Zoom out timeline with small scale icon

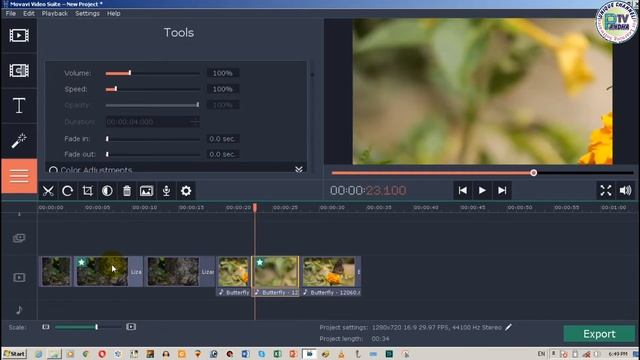tap(46, 327)
